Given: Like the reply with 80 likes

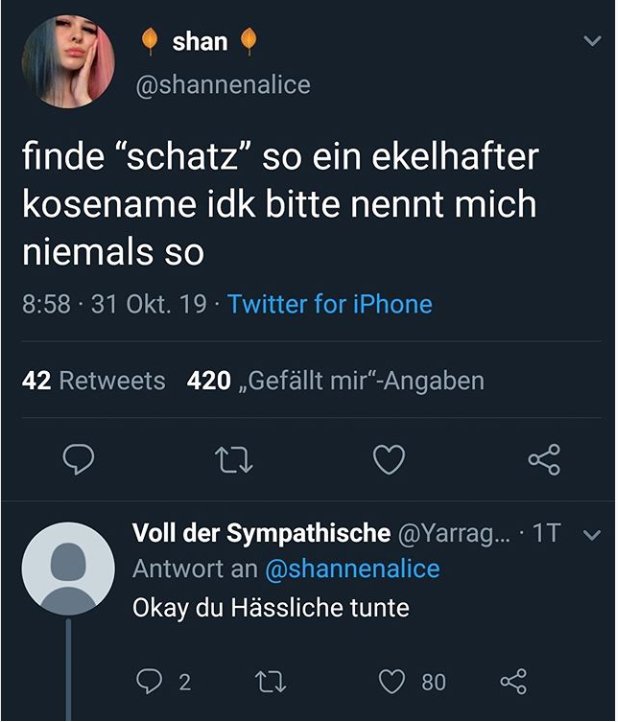Looking at the screenshot, I should 391,682.
